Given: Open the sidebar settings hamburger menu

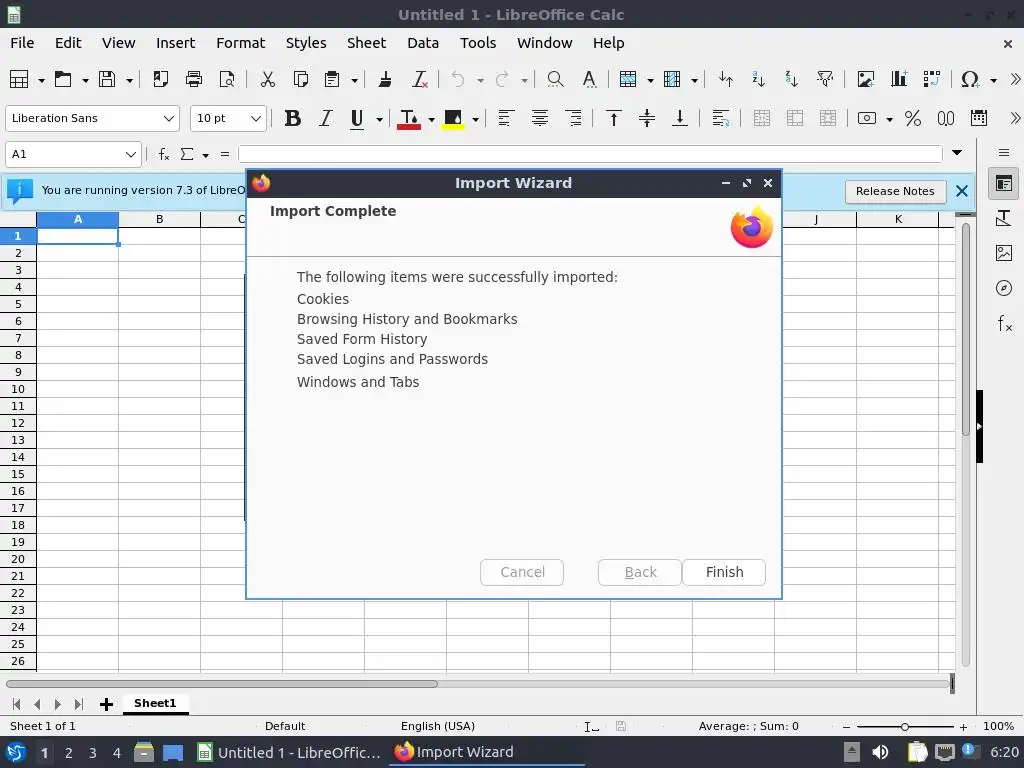Looking at the screenshot, I should [1004, 153].
